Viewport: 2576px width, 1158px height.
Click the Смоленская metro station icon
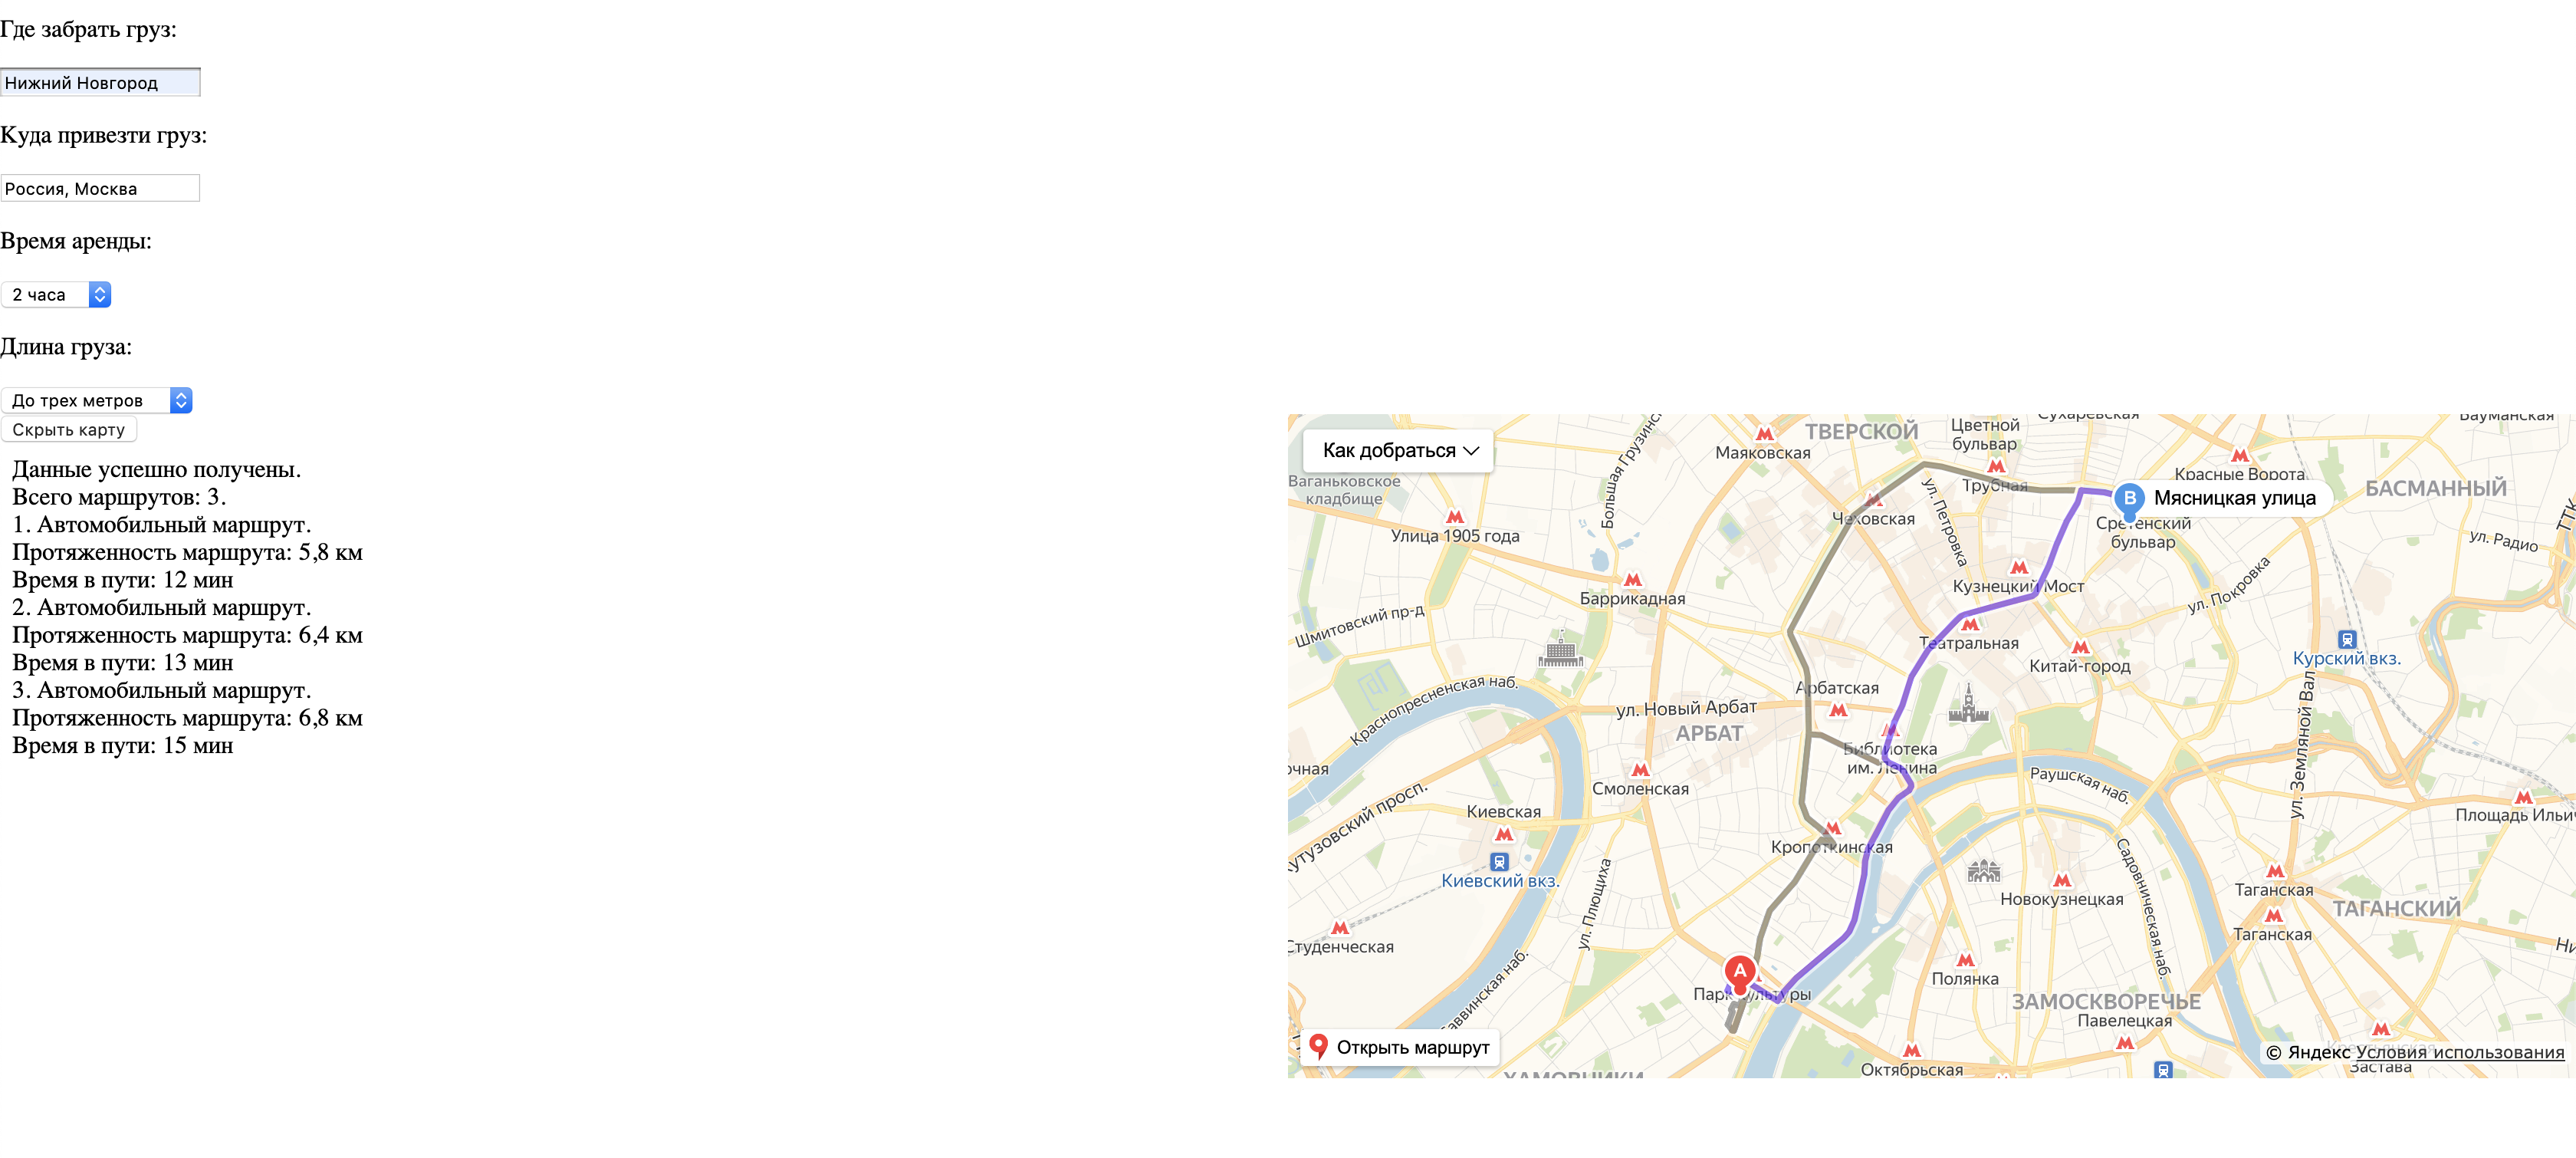1640,770
